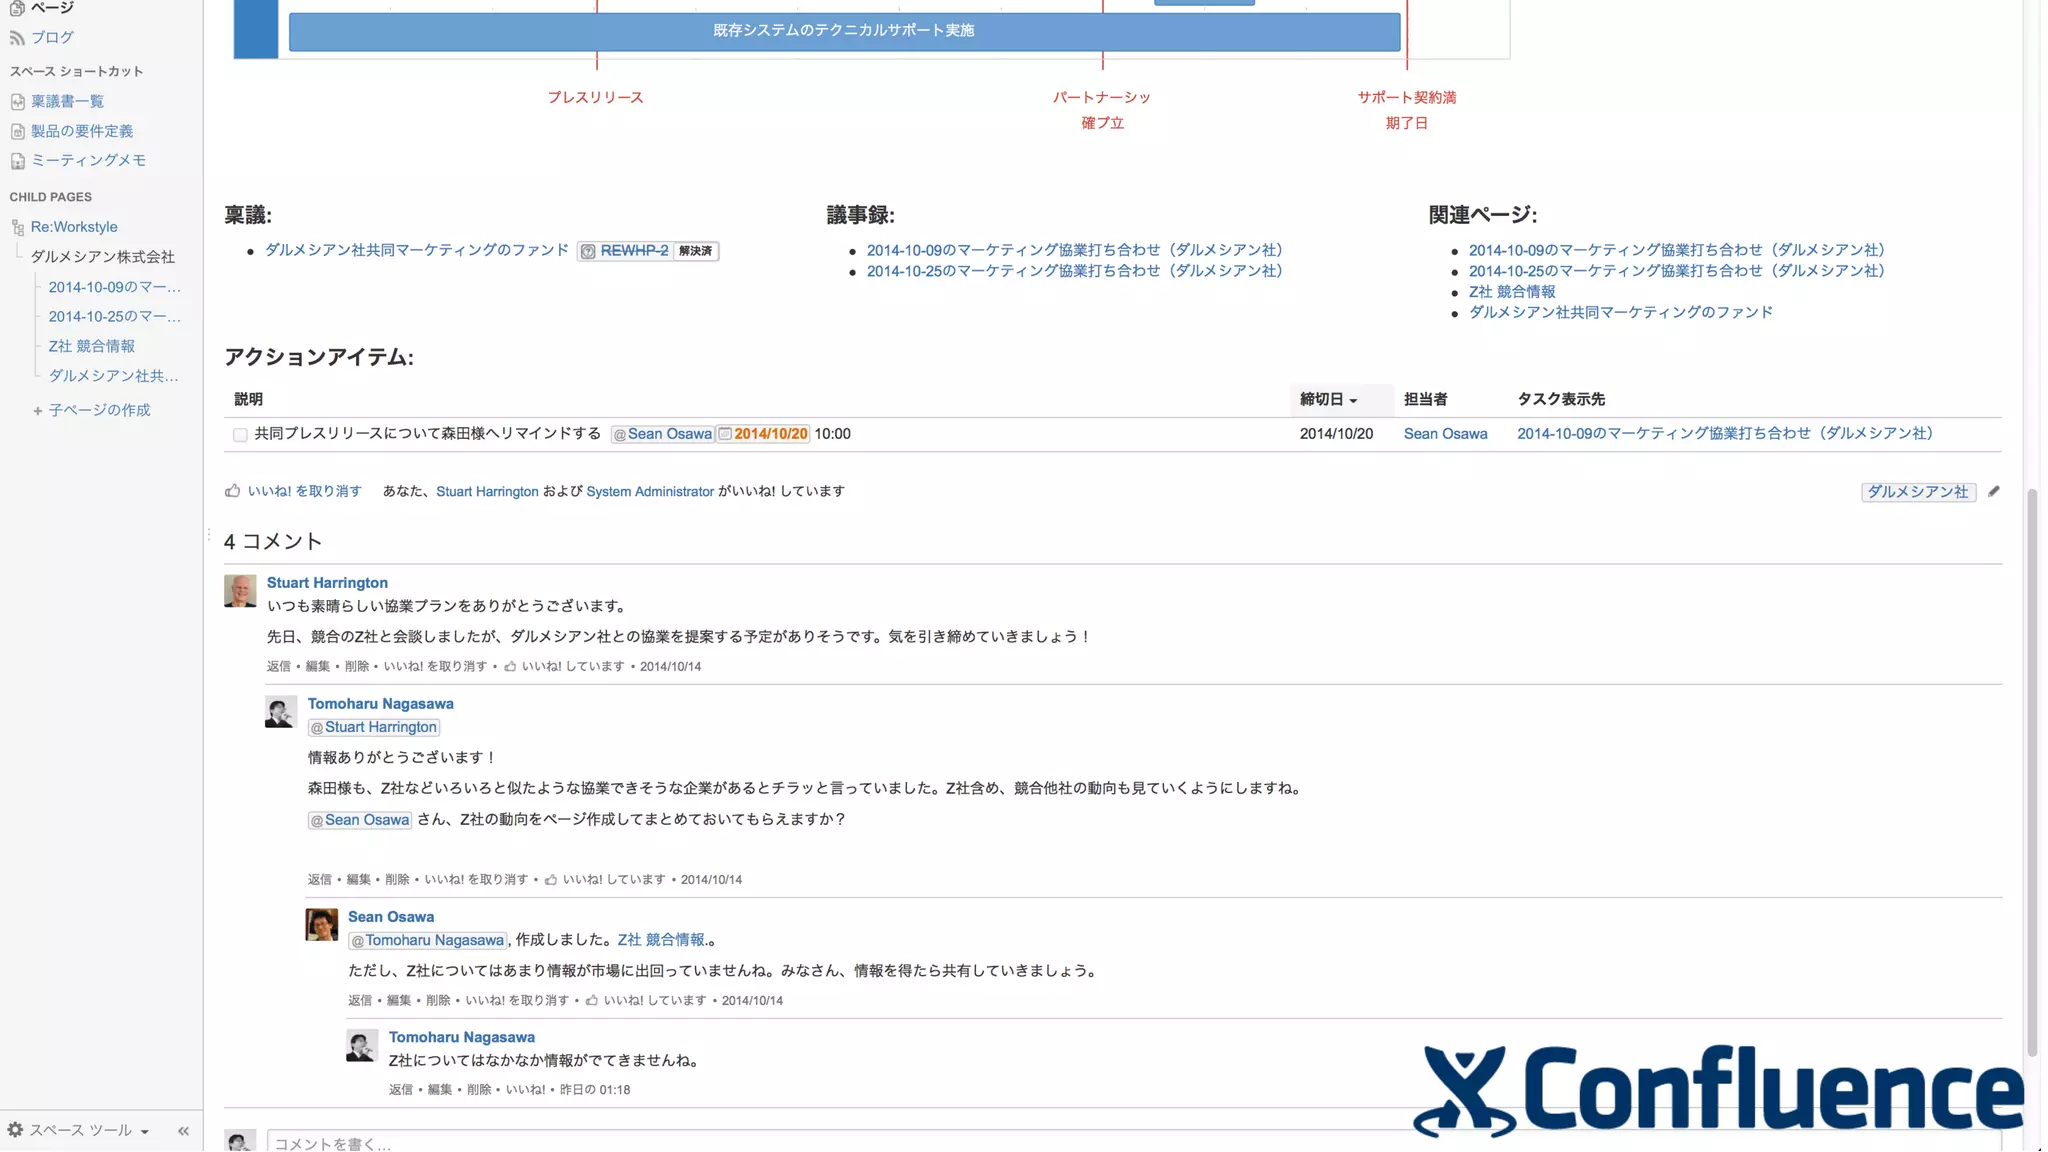The width and height of the screenshot is (2048, 1152).
Task: Click the thumbs-up icon below action items
Action: pos(232,491)
